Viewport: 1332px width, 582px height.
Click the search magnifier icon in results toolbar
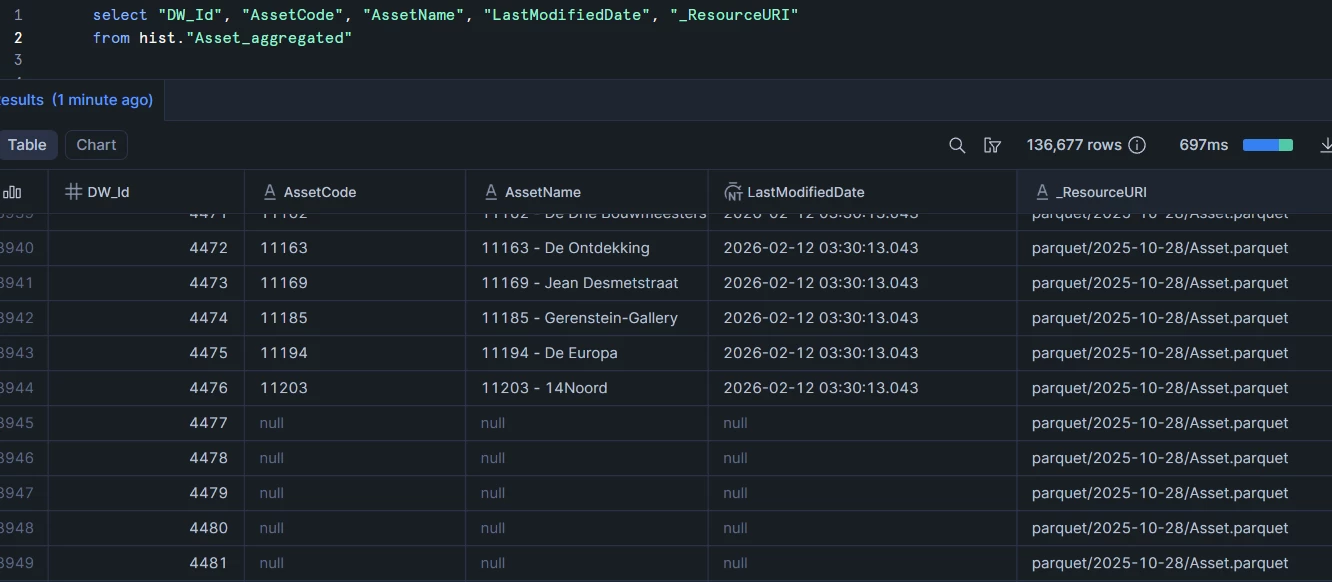pos(957,145)
